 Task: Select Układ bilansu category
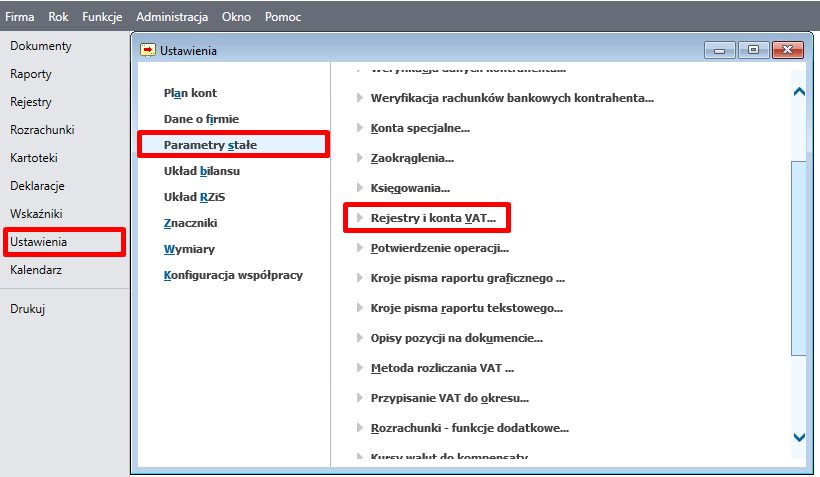point(202,171)
